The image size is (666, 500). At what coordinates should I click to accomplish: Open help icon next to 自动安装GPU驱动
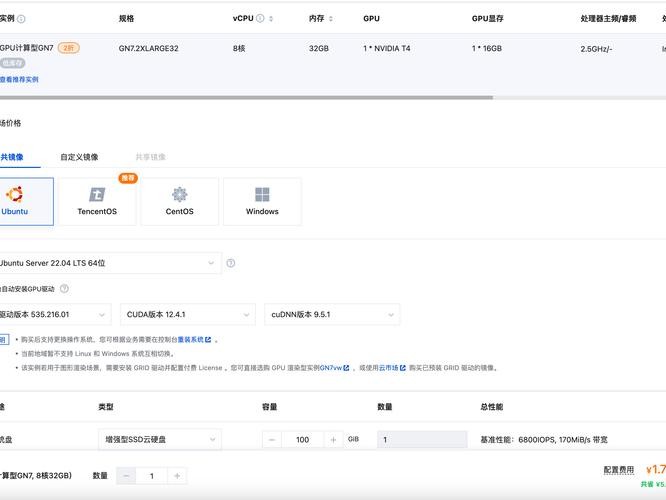click(64, 289)
